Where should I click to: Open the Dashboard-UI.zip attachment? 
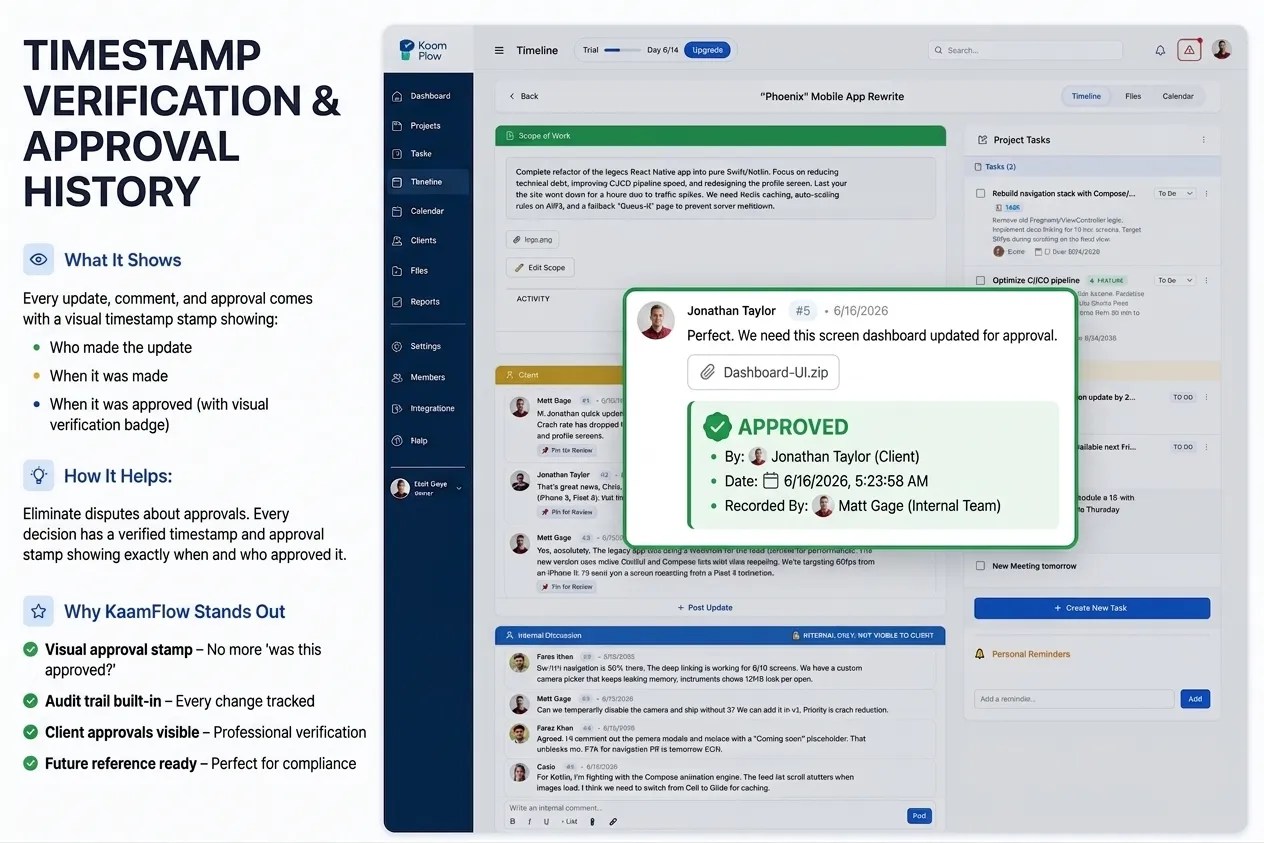point(763,372)
